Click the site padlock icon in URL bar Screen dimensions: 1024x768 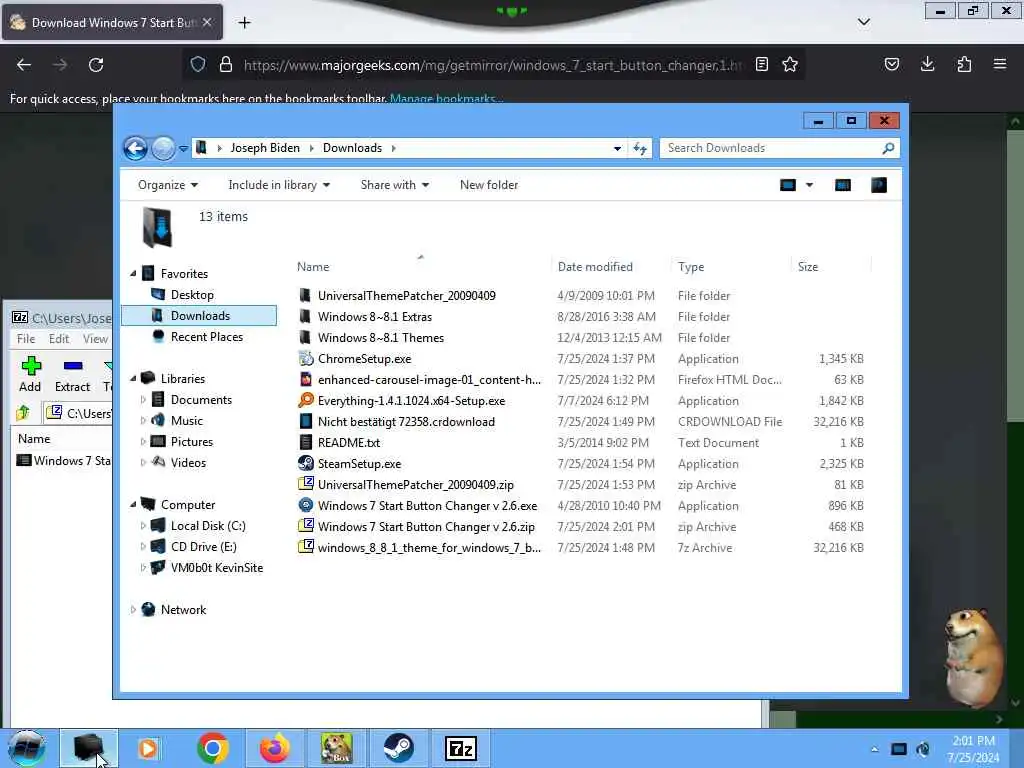(x=226, y=64)
